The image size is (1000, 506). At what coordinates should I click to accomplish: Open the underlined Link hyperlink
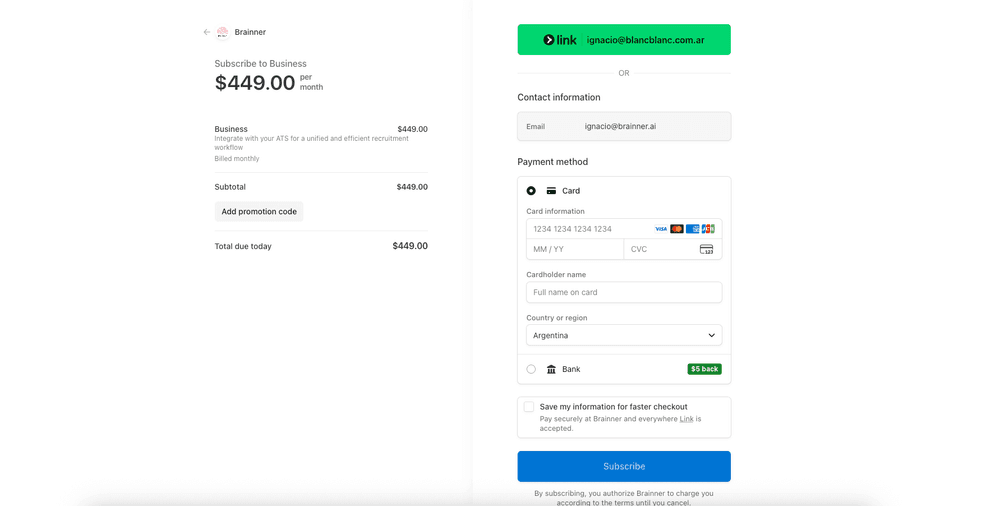tap(686, 419)
